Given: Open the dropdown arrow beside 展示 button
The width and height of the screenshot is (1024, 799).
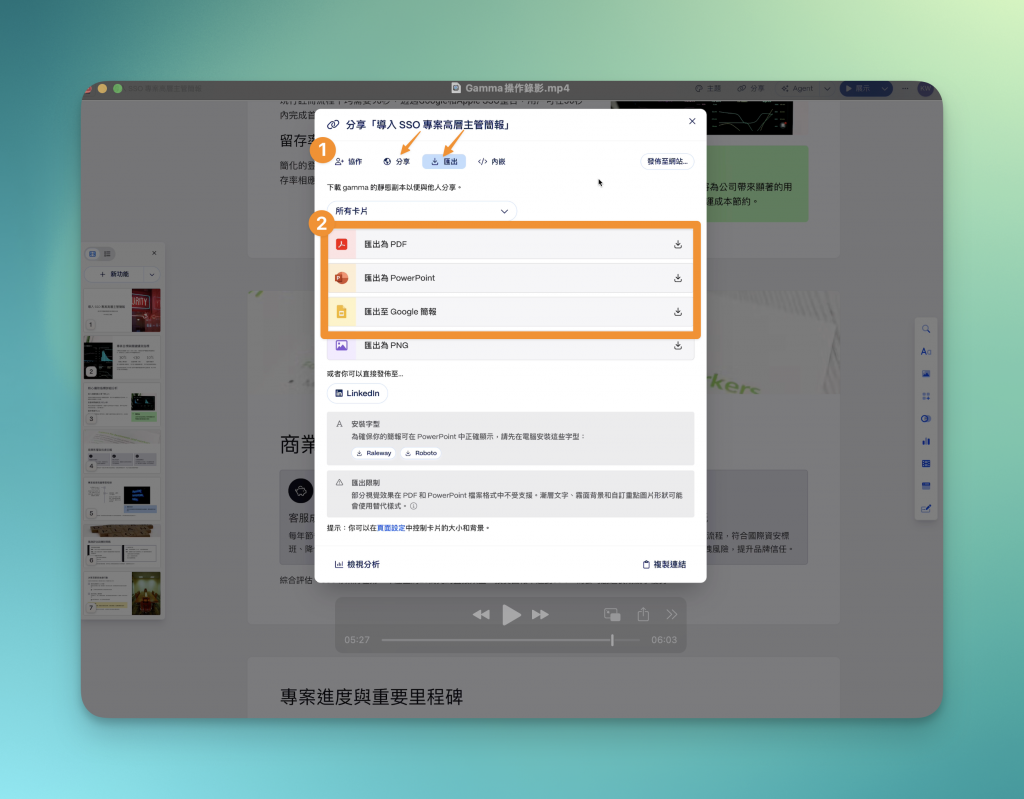Looking at the screenshot, I should [884, 89].
